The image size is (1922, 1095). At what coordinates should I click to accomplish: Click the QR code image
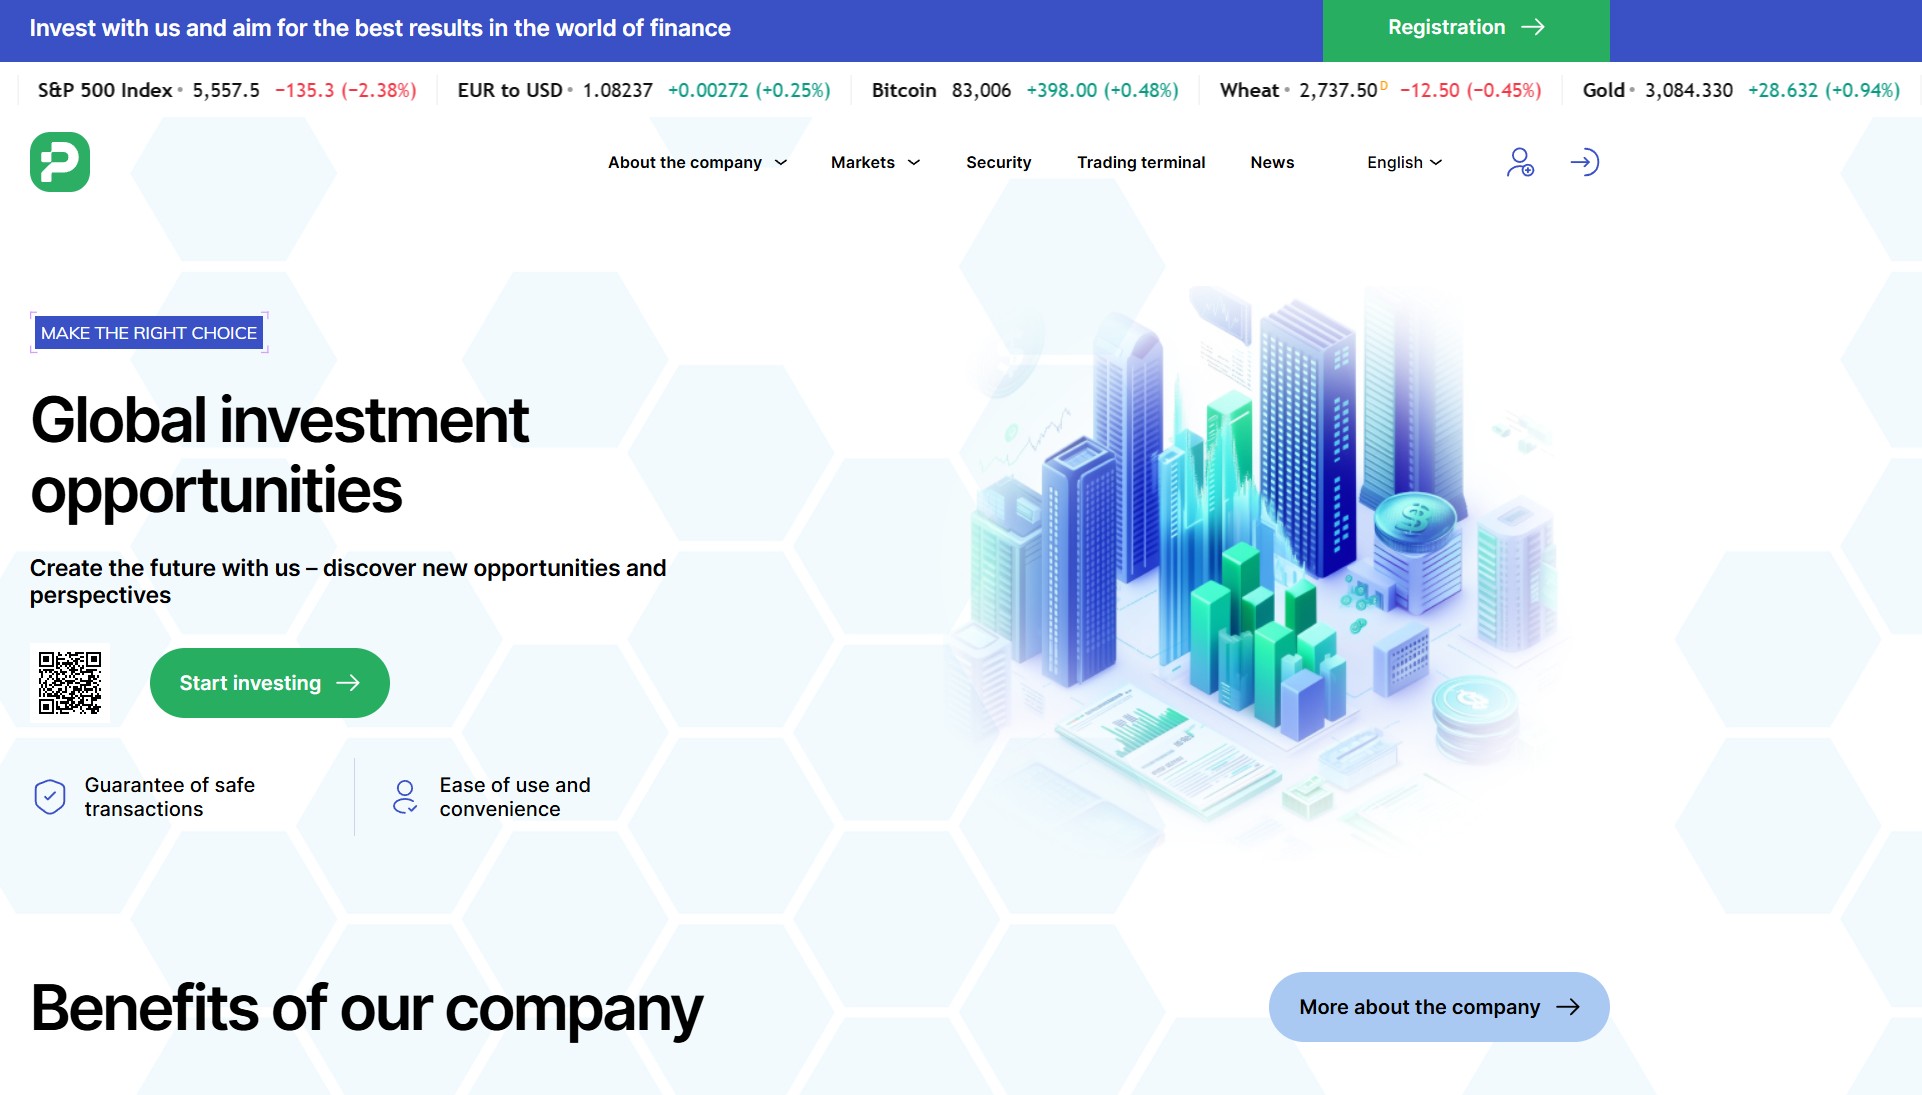(70, 683)
